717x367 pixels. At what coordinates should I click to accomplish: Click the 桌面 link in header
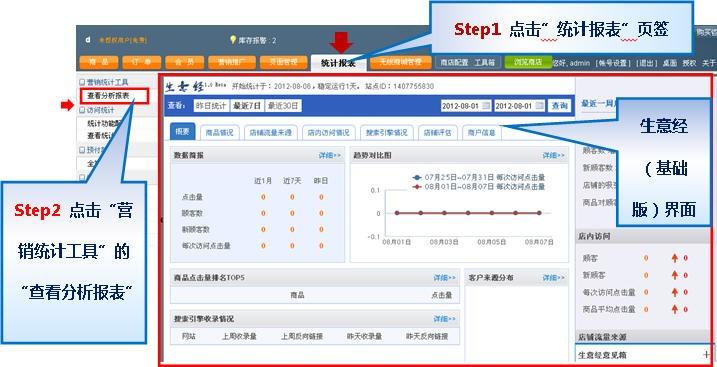[x=669, y=63]
